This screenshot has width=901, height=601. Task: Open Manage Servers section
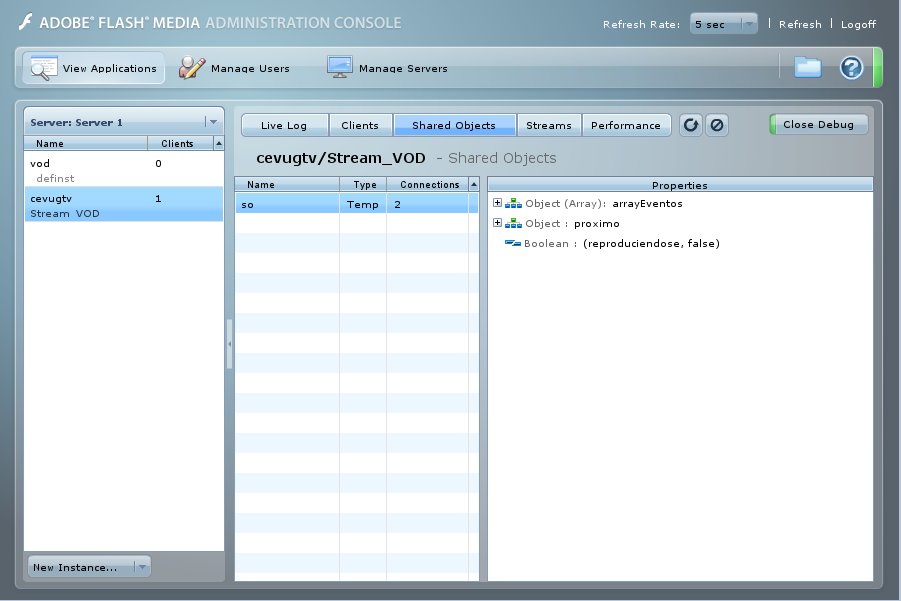387,68
